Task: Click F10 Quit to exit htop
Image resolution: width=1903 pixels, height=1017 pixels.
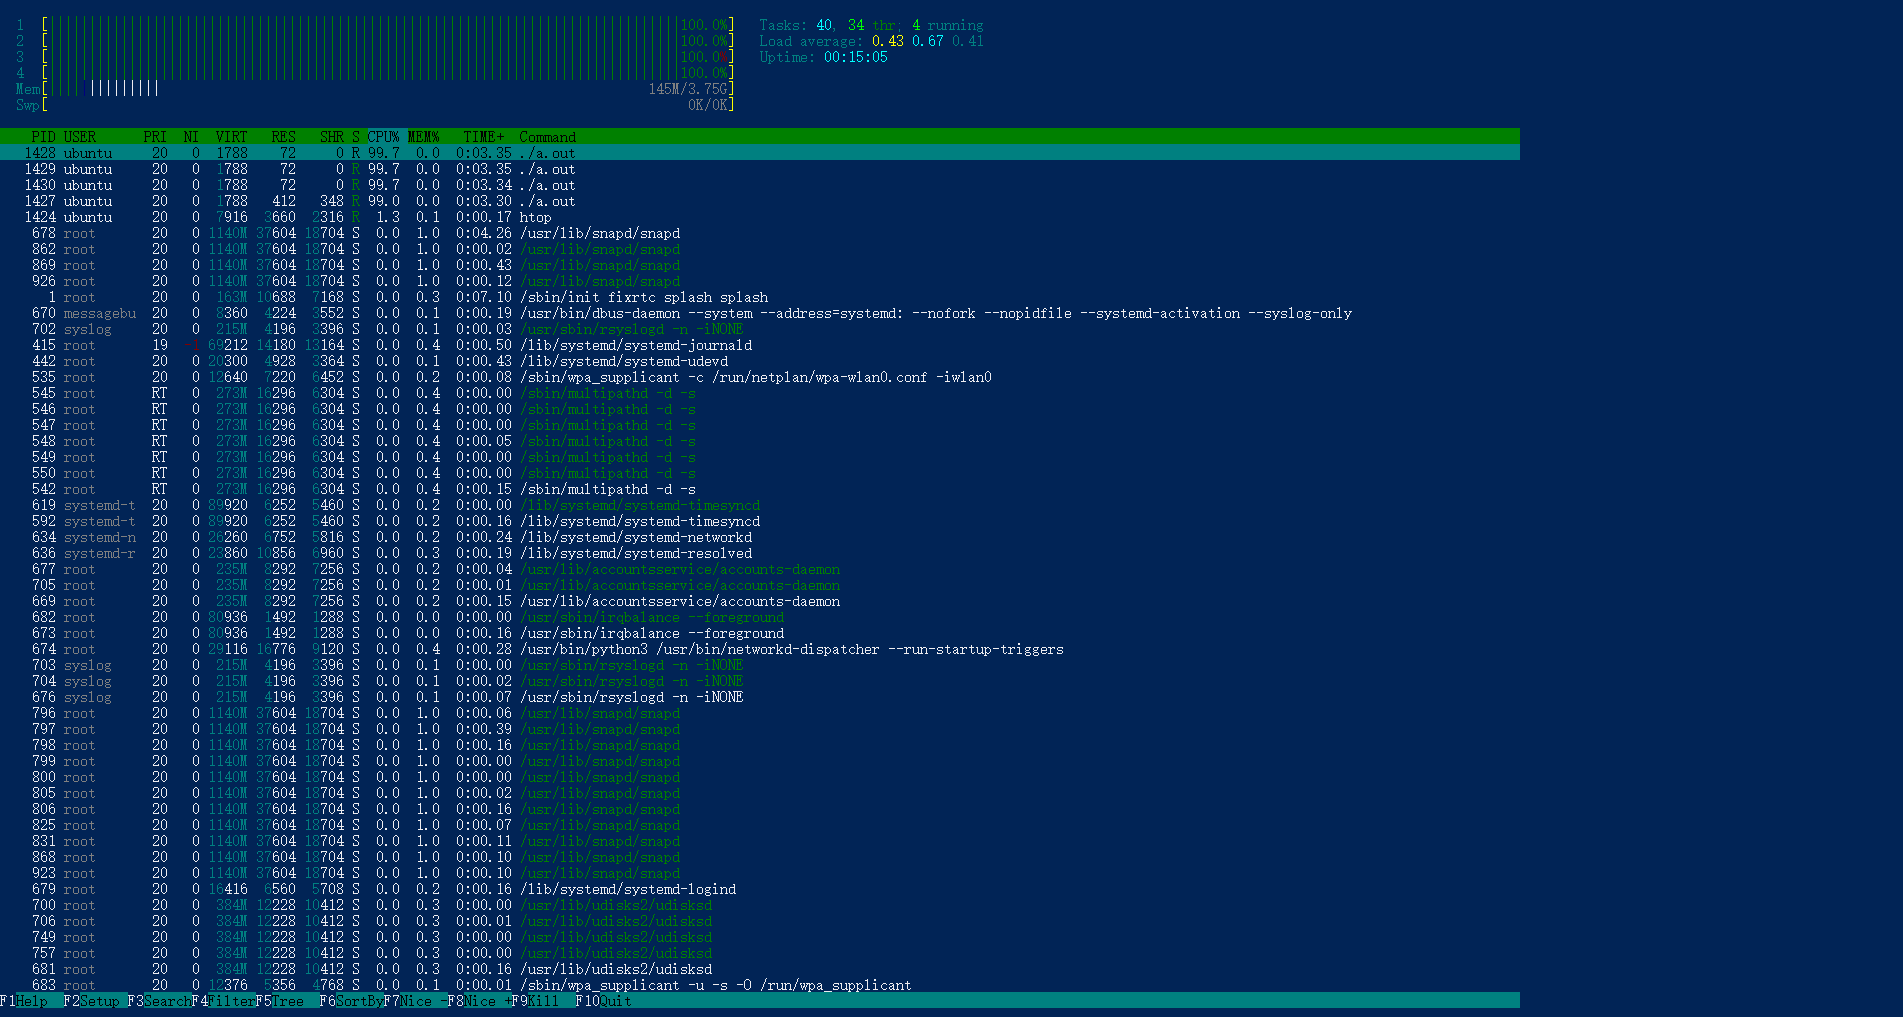Action: point(604,1001)
